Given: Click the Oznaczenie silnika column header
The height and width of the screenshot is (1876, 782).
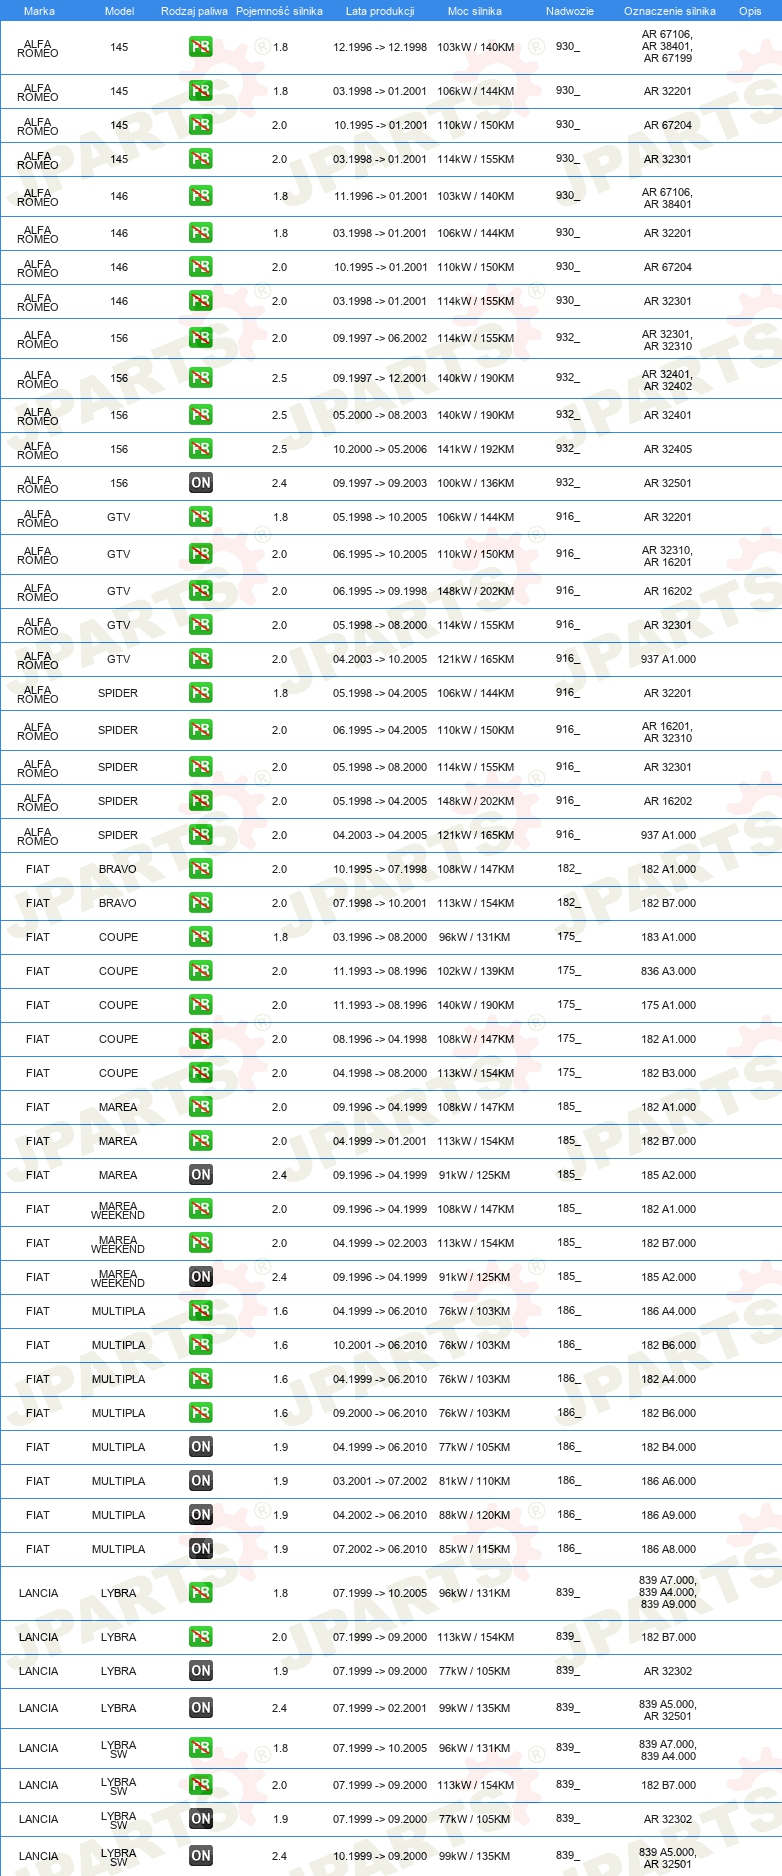Looking at the screenshot, I should [670, 11].
